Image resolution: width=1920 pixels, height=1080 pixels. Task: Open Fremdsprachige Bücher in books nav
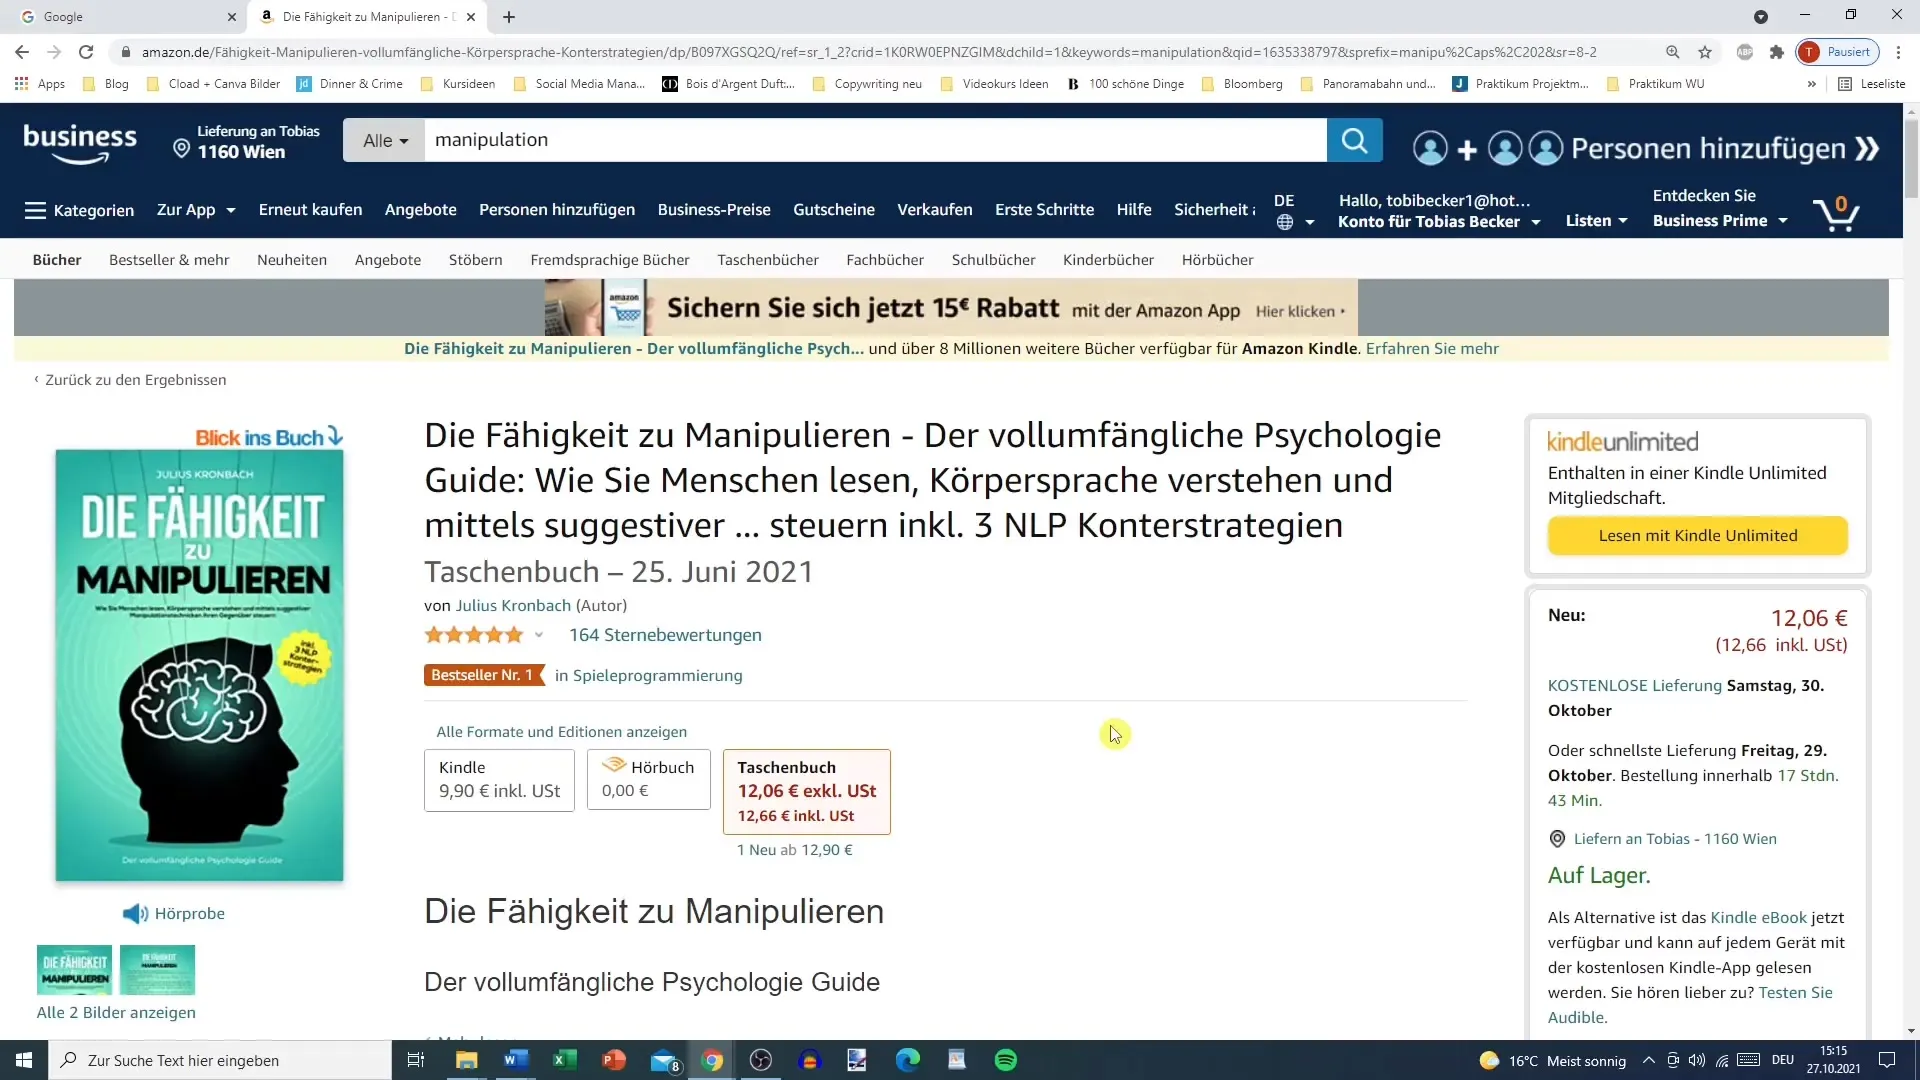pos(610,260)
